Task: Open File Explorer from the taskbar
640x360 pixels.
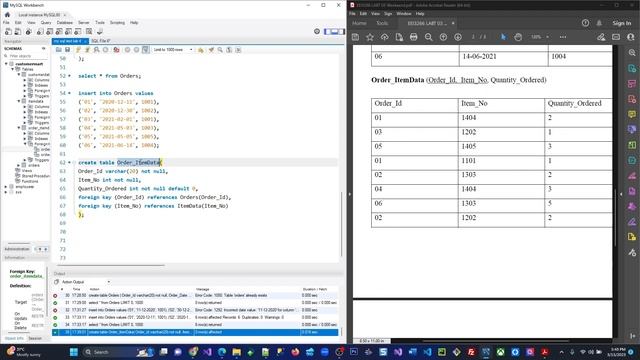Action: pyautogui.click(x=236, y=352)
